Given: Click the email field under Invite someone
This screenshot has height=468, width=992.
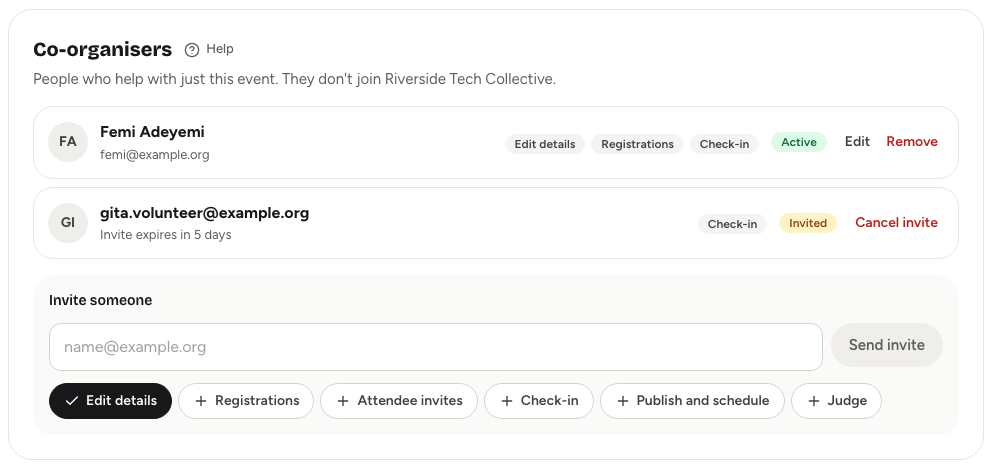Looking at the screenshot, I should coord(436,347).
